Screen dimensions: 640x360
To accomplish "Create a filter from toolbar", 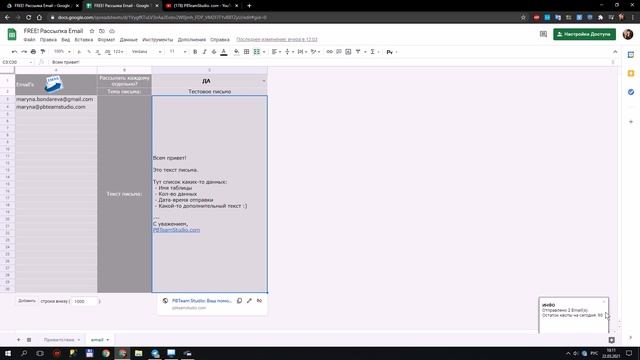I will tap(358, 52).
